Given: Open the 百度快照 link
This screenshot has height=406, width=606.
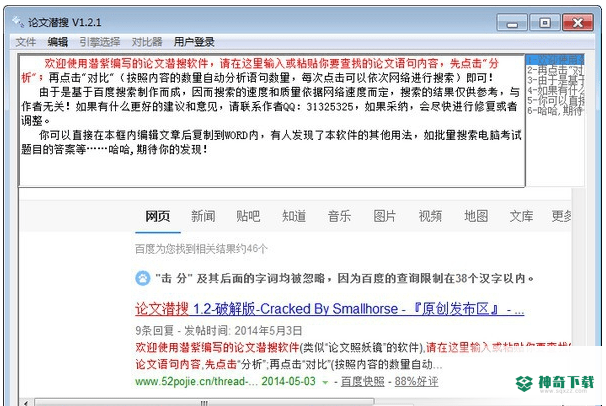Looking at the screenshot, I should [363, 382].
